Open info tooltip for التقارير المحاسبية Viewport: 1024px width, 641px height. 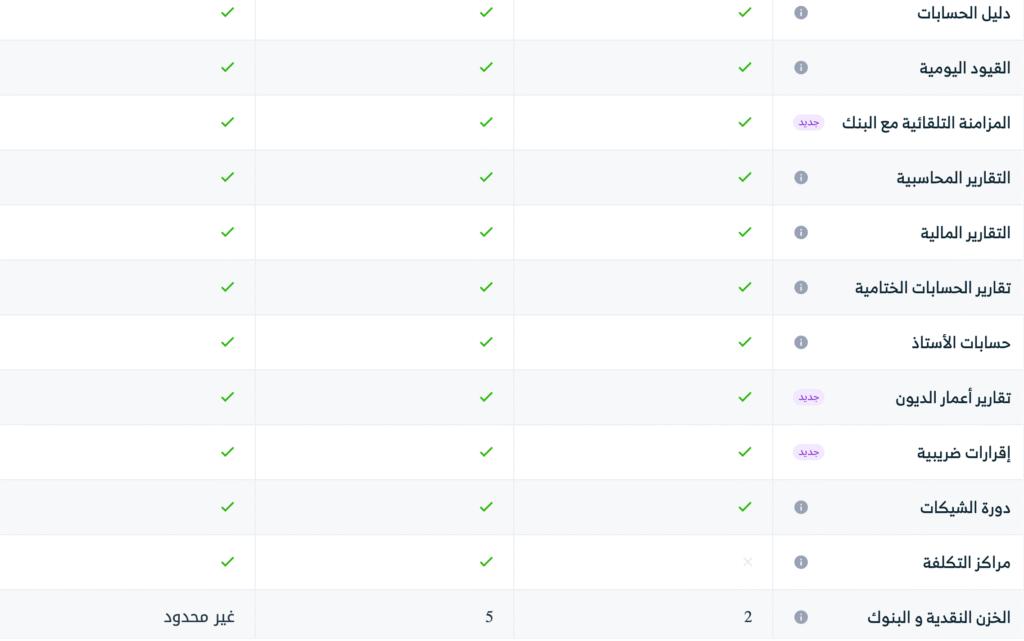[x=801, y=178]
